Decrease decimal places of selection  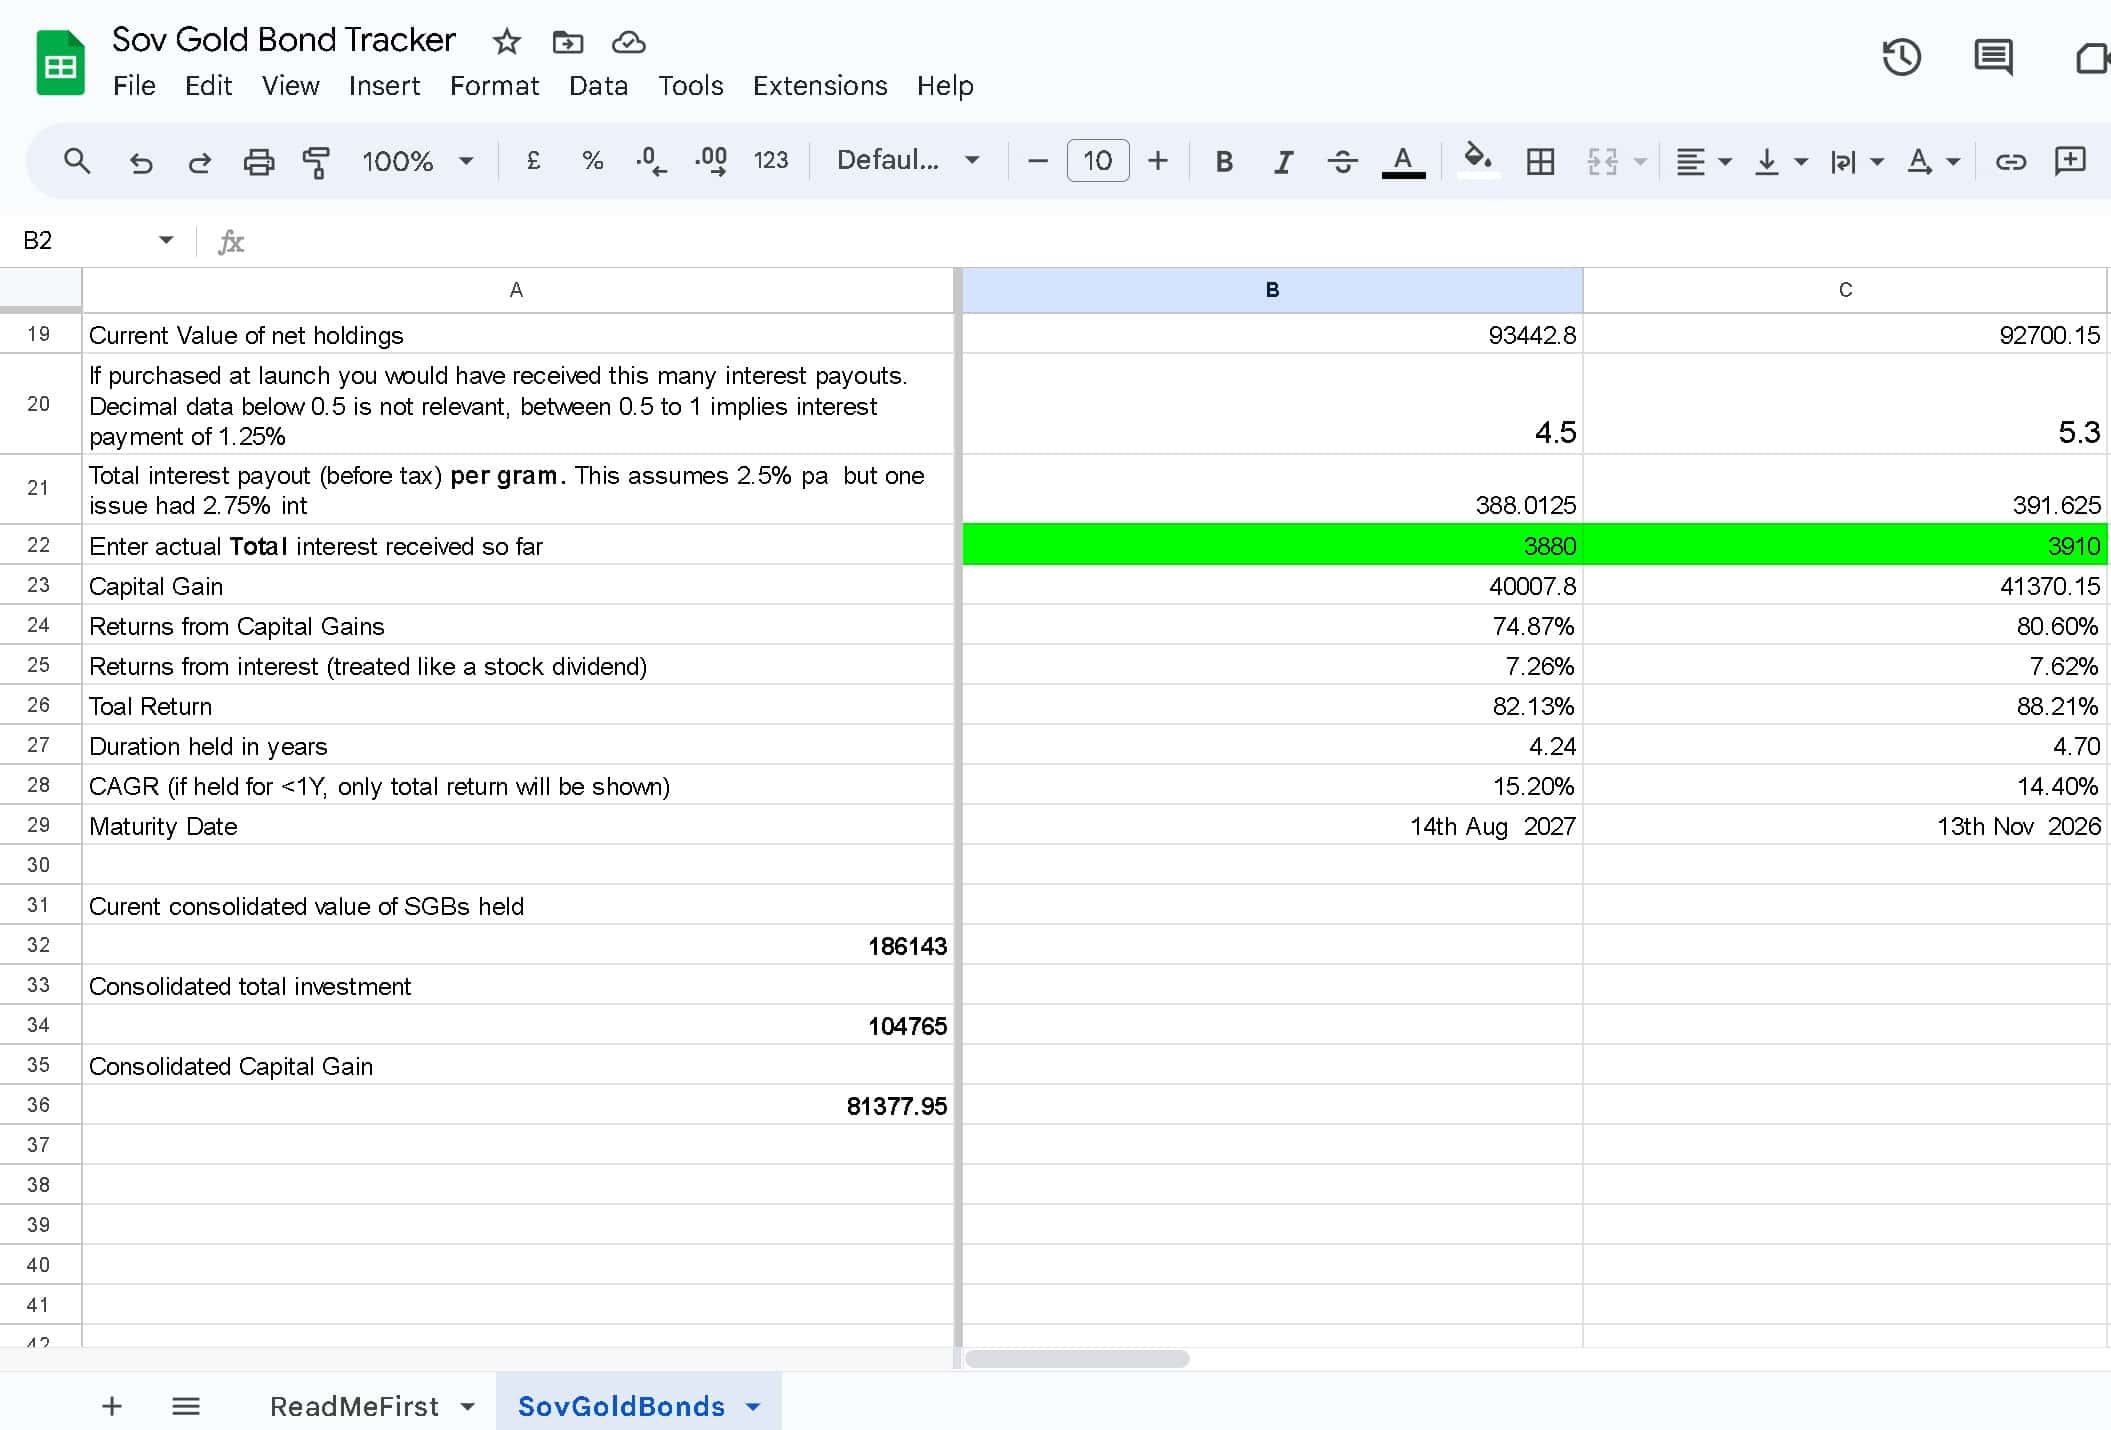tap(650, 161)
